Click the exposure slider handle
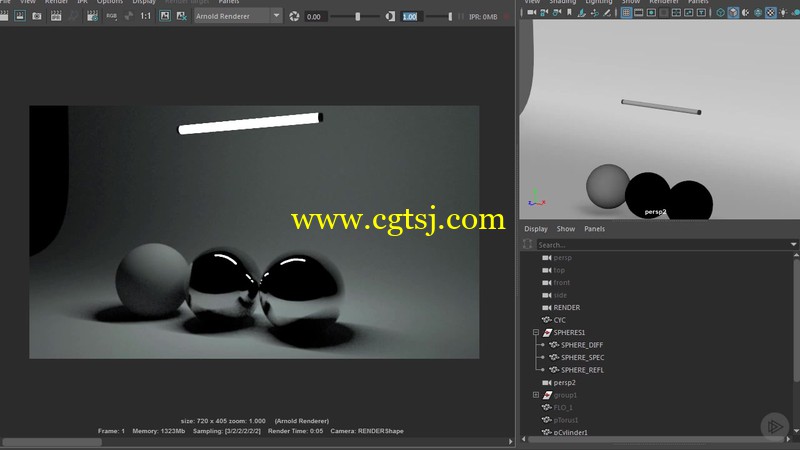Viewport: 800px width, 450px height. click(358, 17)
